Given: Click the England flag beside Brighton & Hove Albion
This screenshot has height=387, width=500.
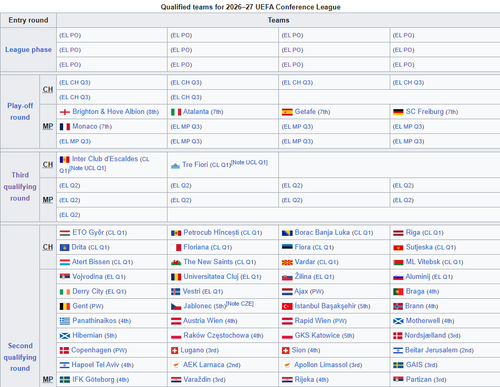Looking at the screenshot, I should click(65, 112).
